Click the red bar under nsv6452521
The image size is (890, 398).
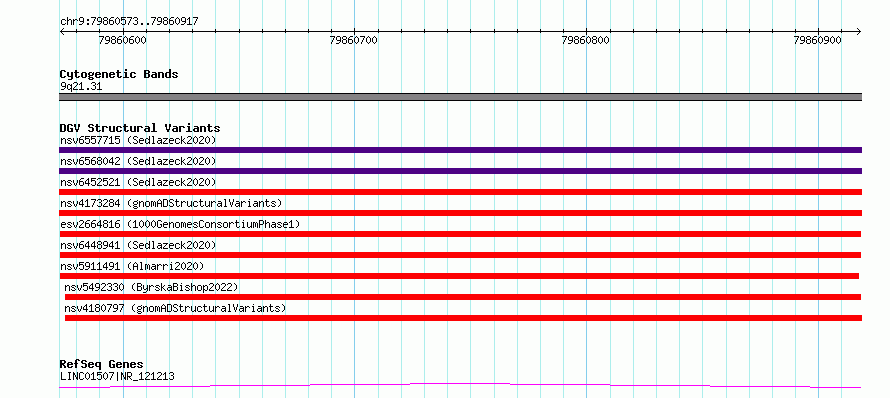point(460,192)
